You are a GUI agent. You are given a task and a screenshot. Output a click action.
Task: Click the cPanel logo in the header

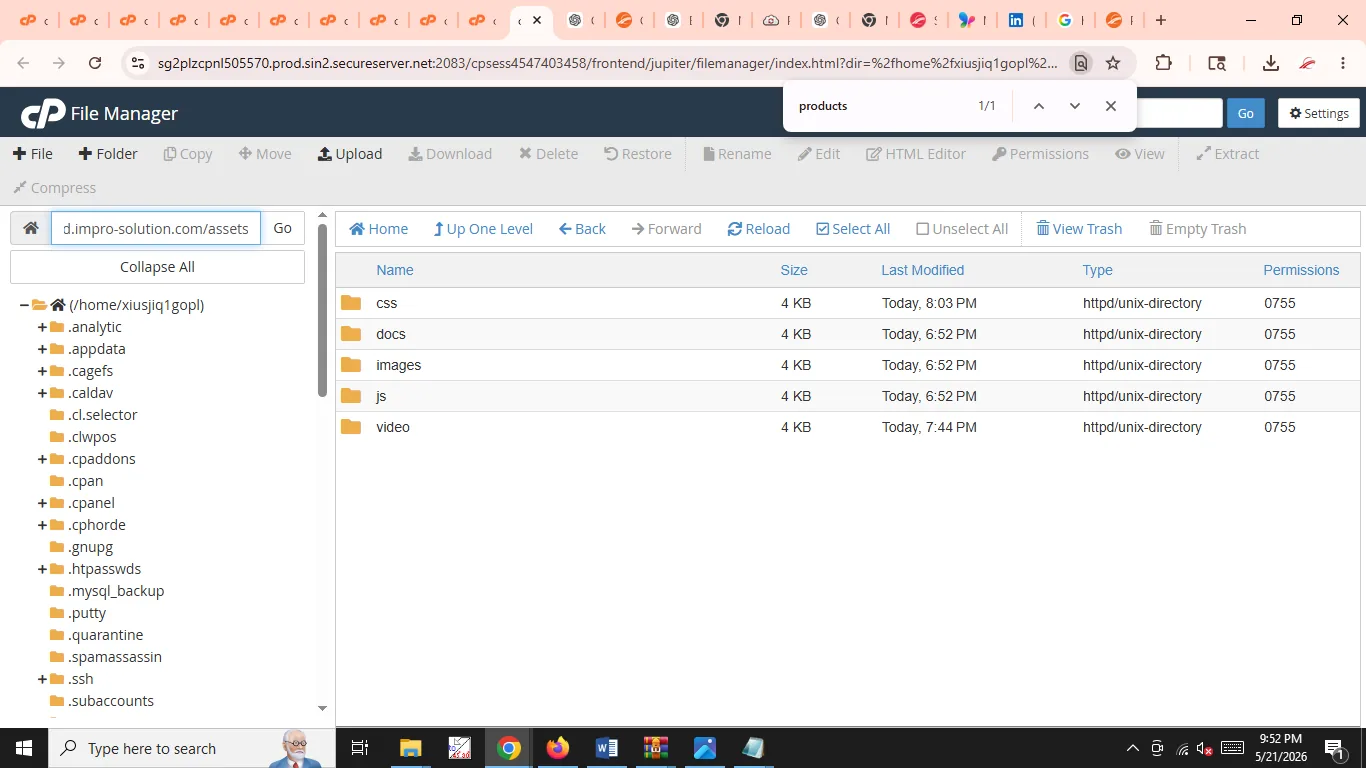[x=43, y=113]
